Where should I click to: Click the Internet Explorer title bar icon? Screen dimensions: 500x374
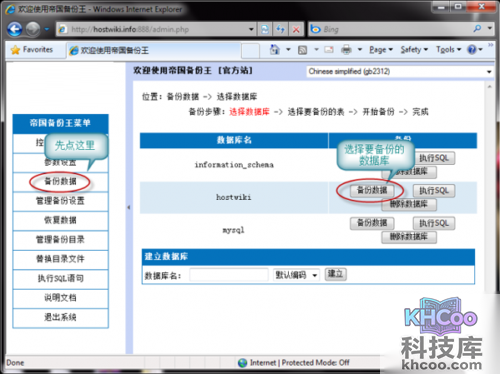tap(10, 9)
